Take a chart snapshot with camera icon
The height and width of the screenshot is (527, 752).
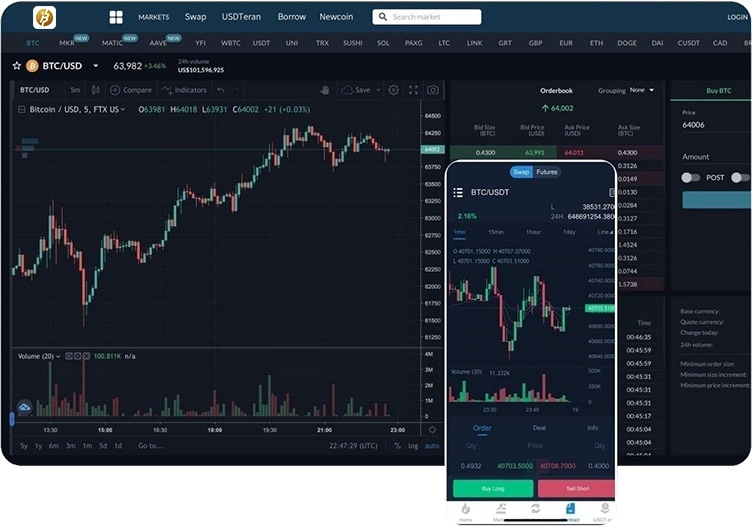(433, 90)
